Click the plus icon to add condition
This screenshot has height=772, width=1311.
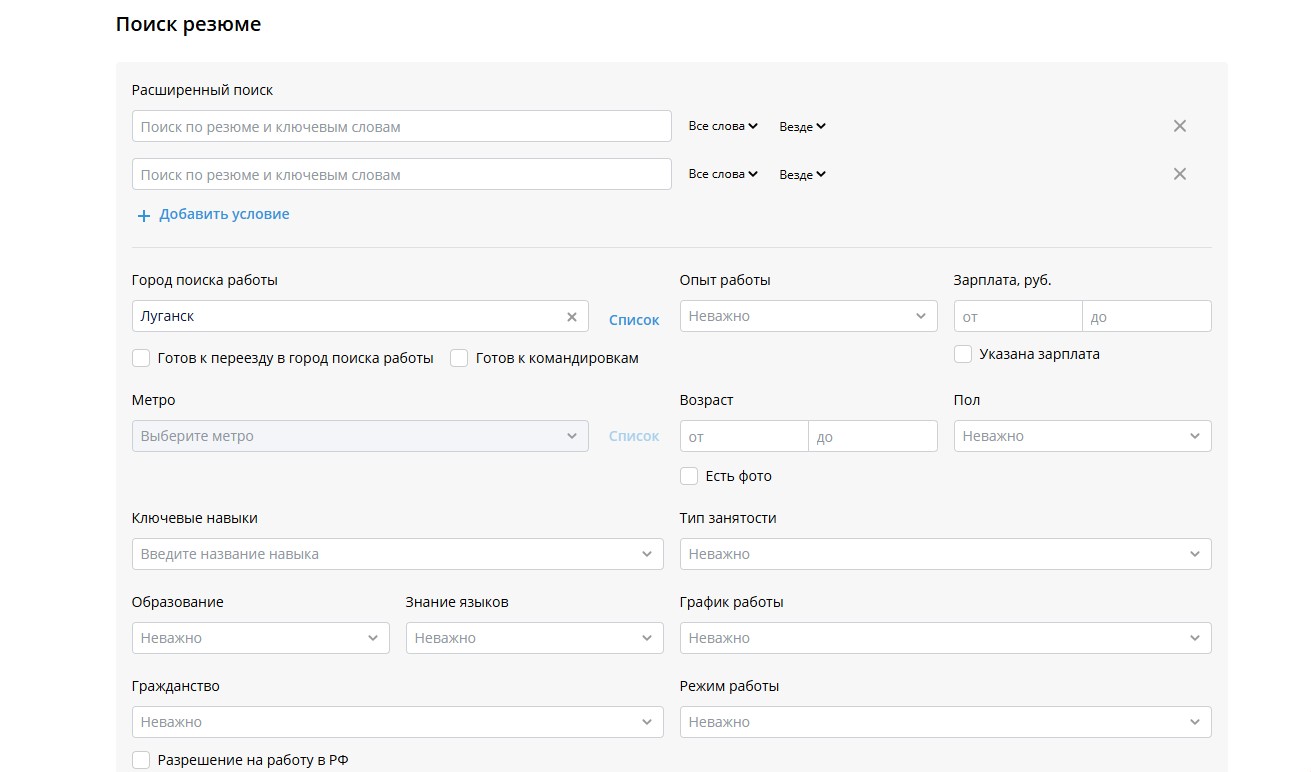(143, 215)
